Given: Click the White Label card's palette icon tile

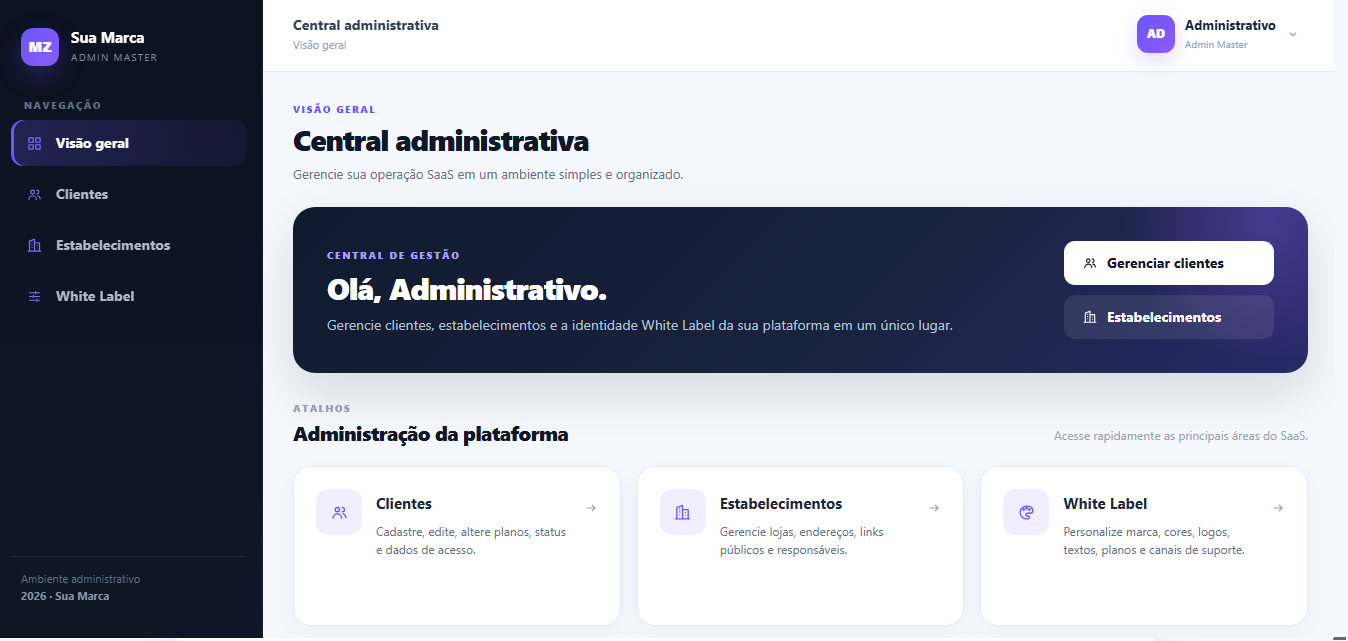Looking at the screenshot, I should 1026,512.
